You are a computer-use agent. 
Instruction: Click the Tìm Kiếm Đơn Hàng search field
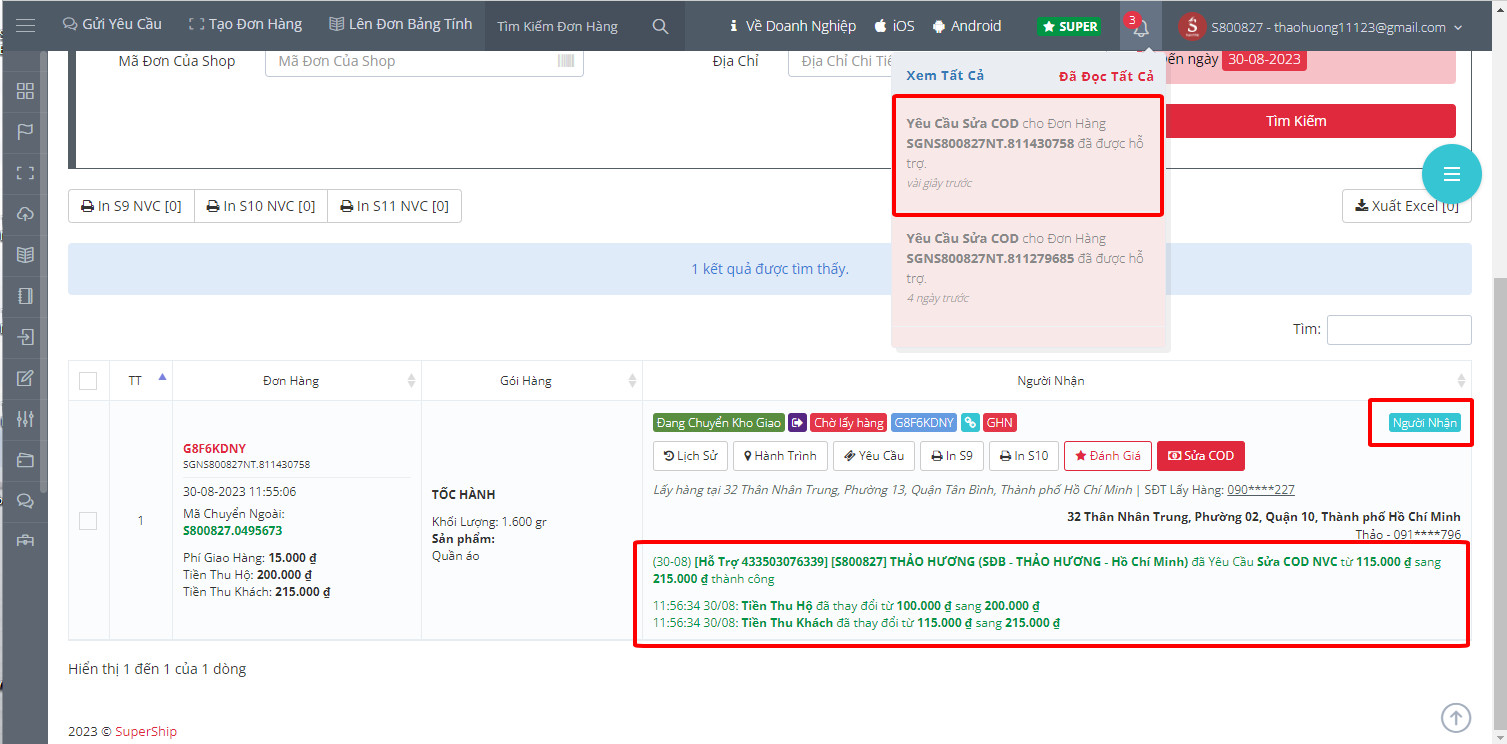point(560,26)
